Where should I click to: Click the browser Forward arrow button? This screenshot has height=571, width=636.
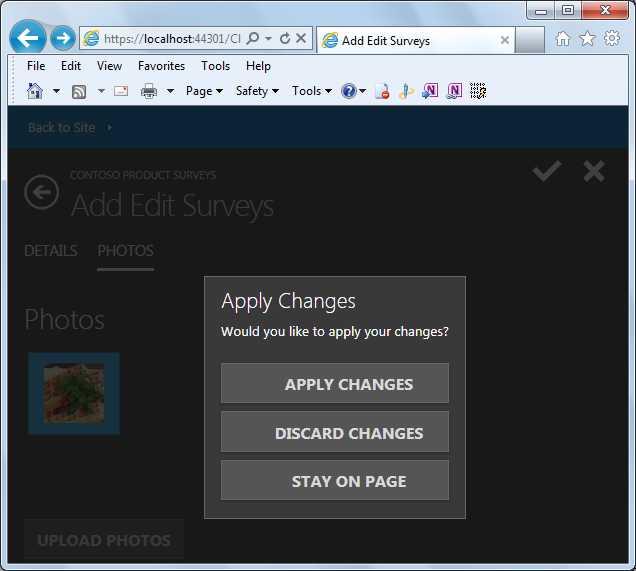(63, 39)
